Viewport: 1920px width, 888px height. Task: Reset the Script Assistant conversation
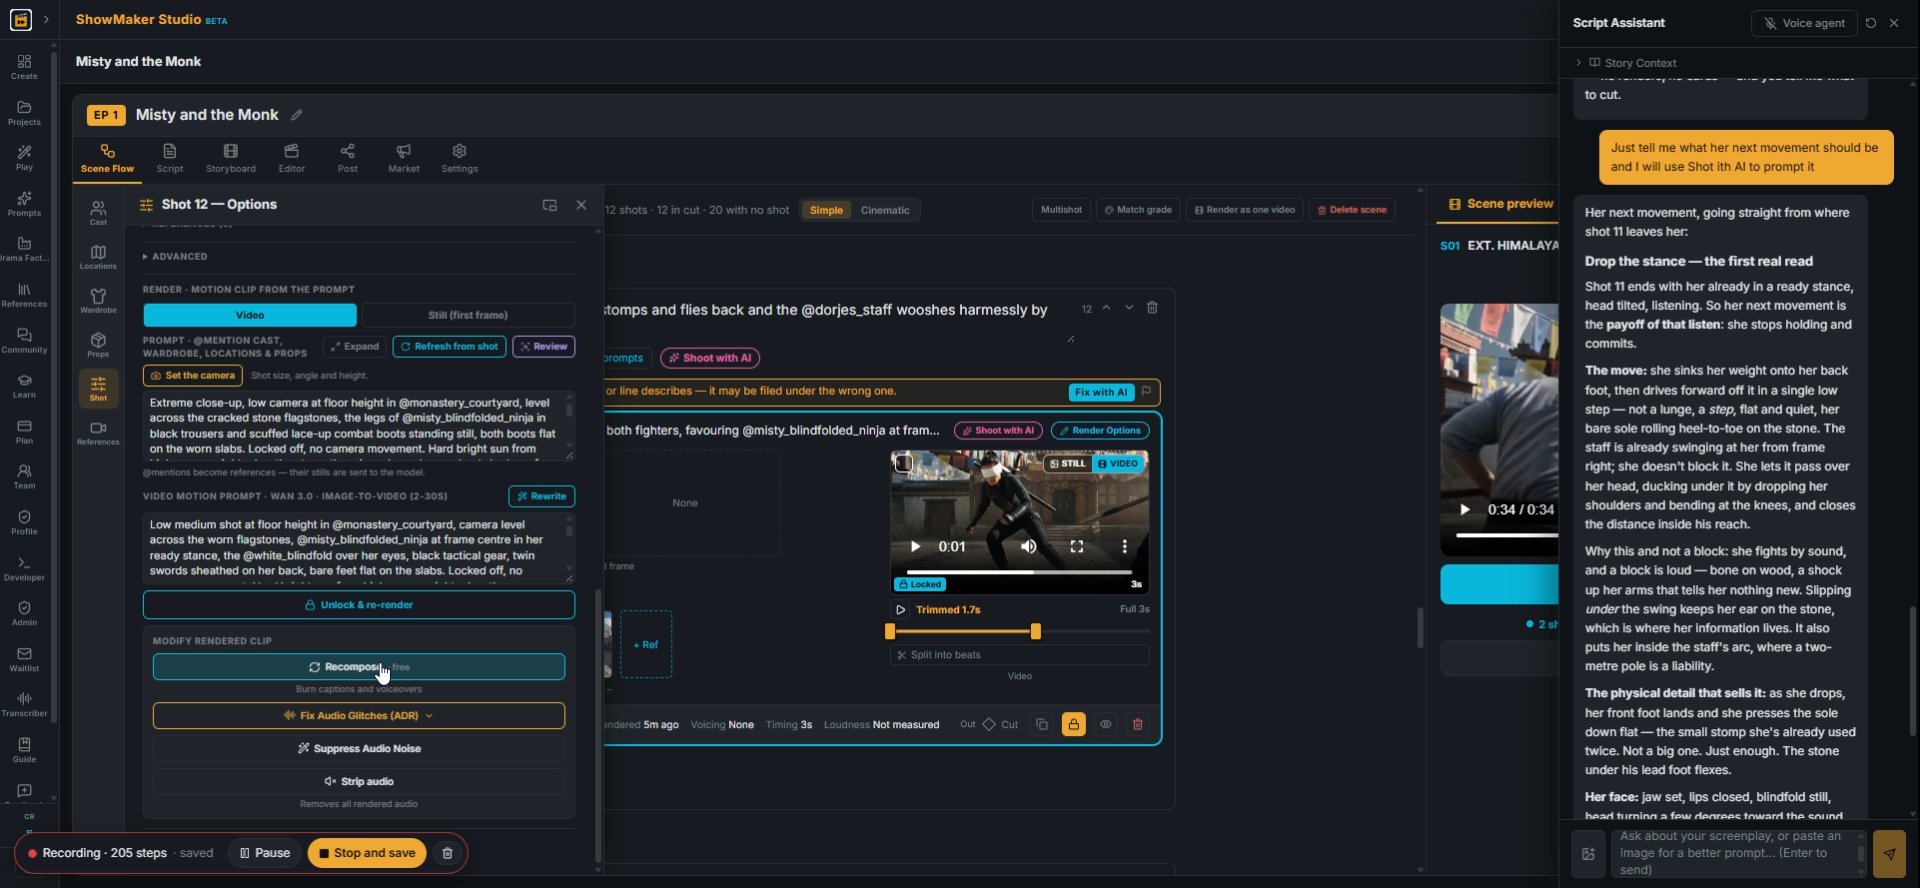point(1871,23)
